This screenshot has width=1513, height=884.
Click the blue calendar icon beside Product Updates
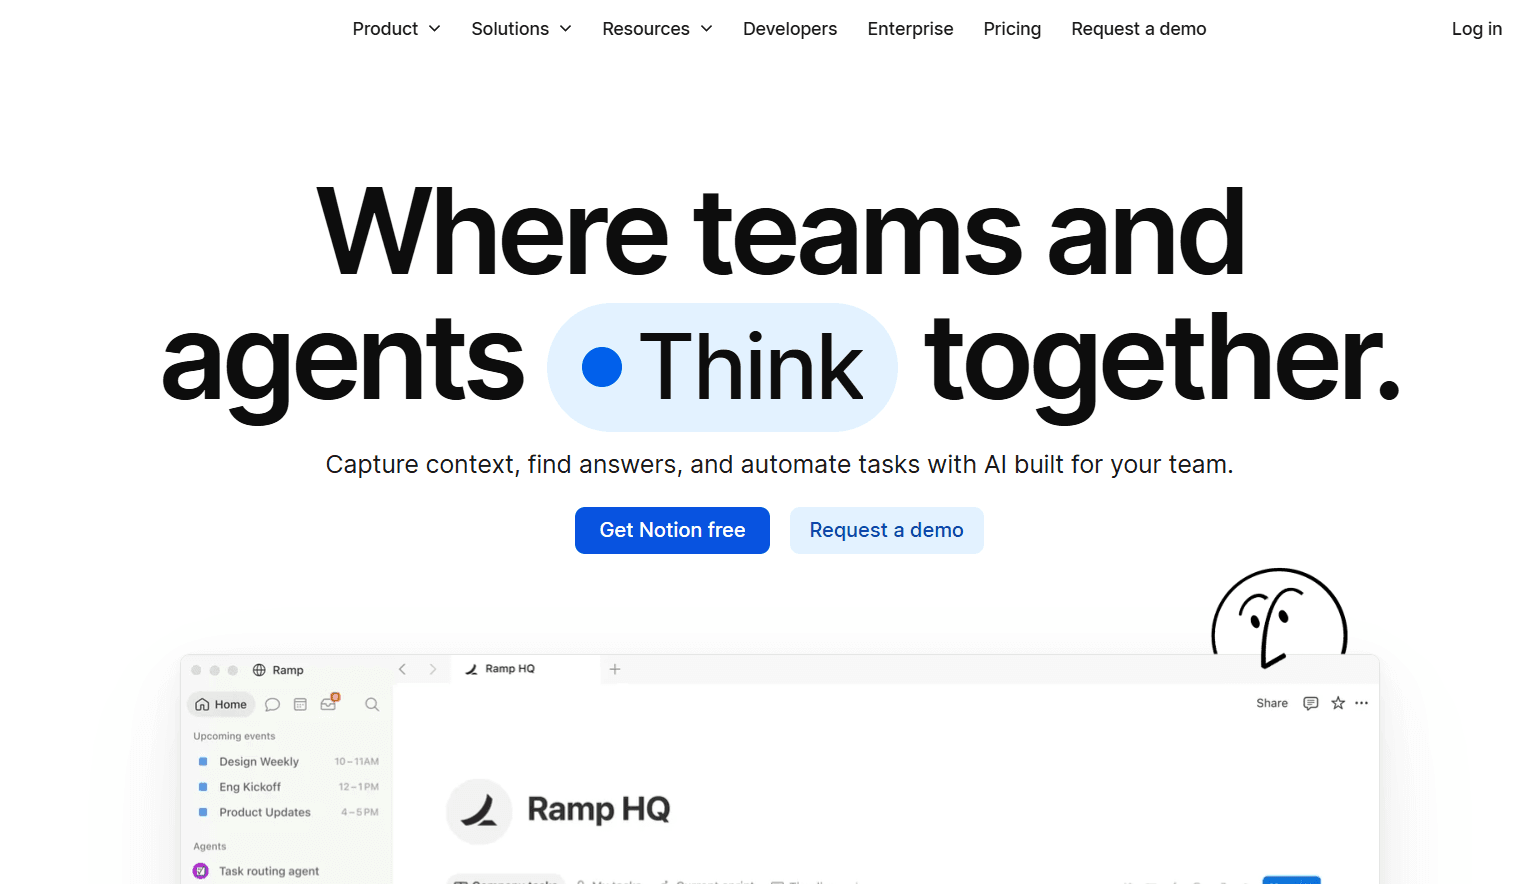click(203, 812)
